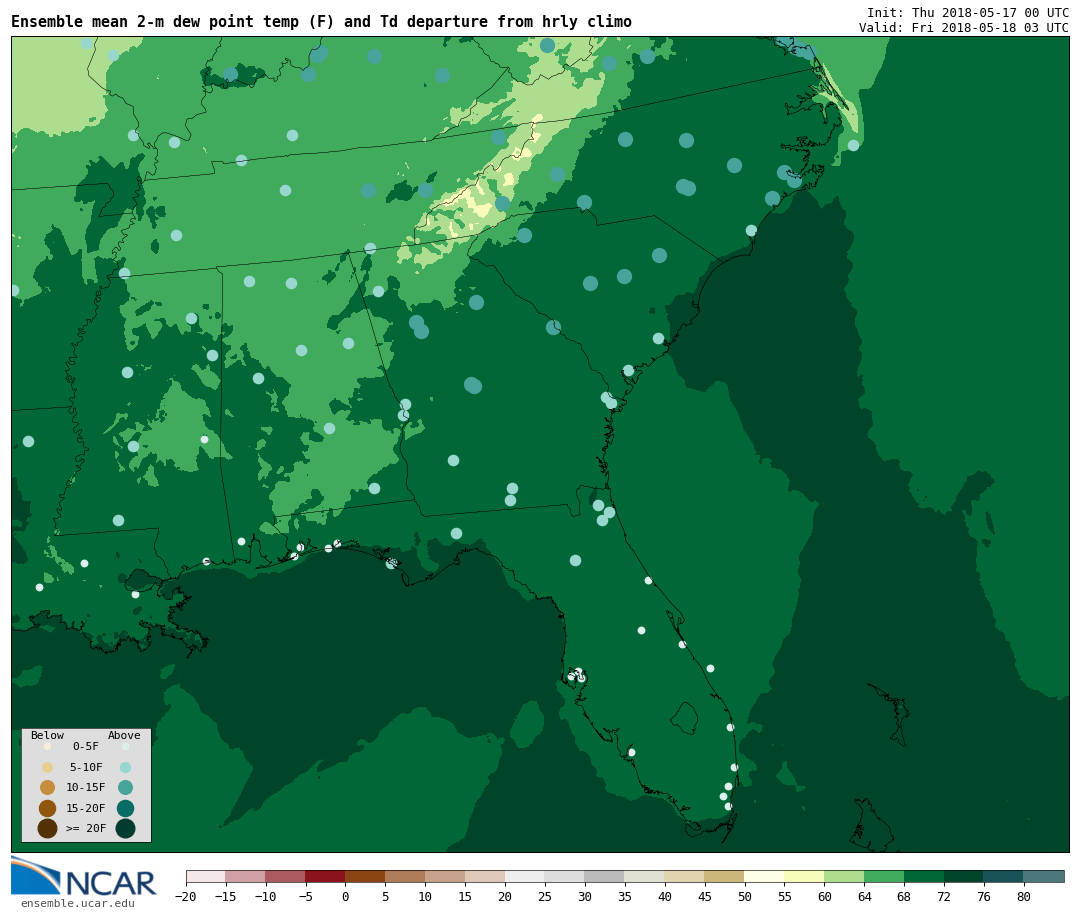Pick the green swatch between 68 and 72

[925, 876]
